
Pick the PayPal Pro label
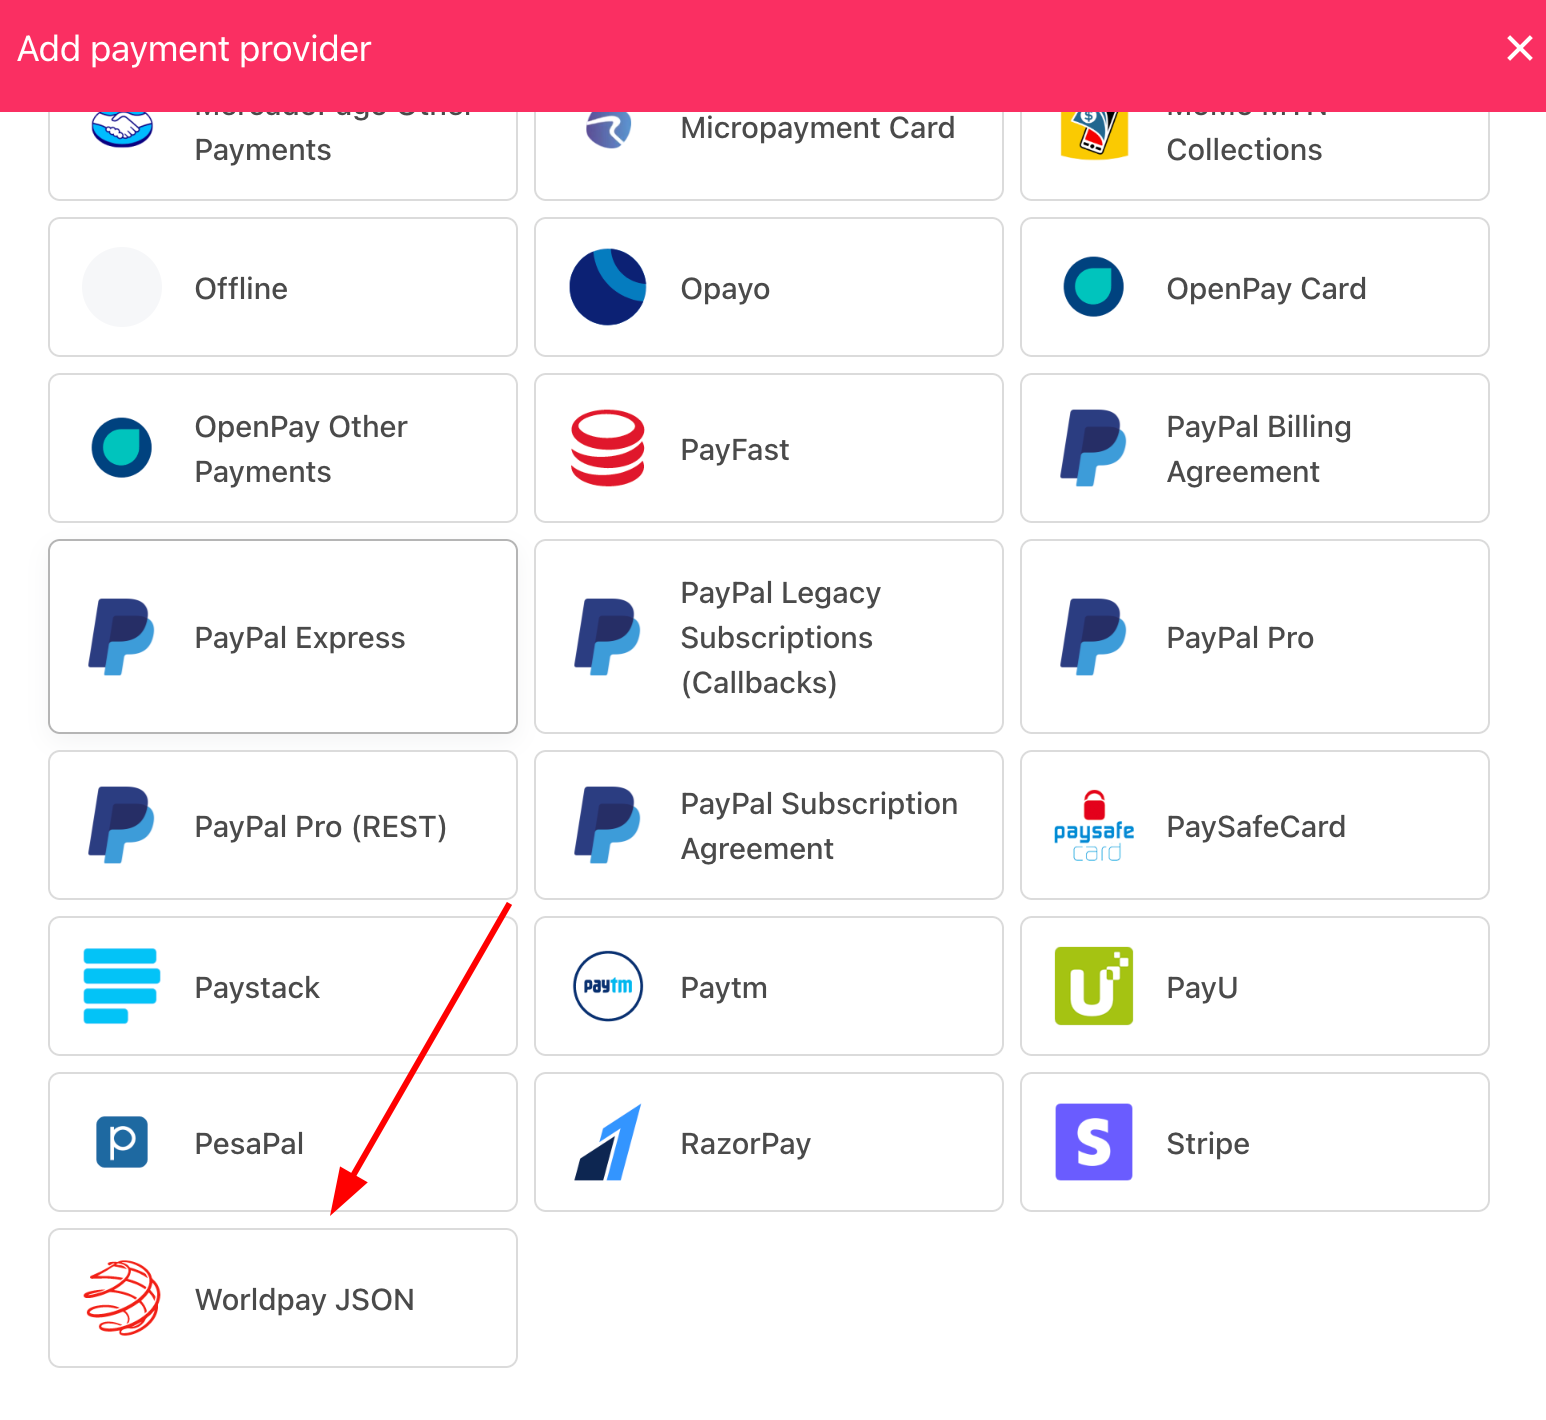(1240, 638)
